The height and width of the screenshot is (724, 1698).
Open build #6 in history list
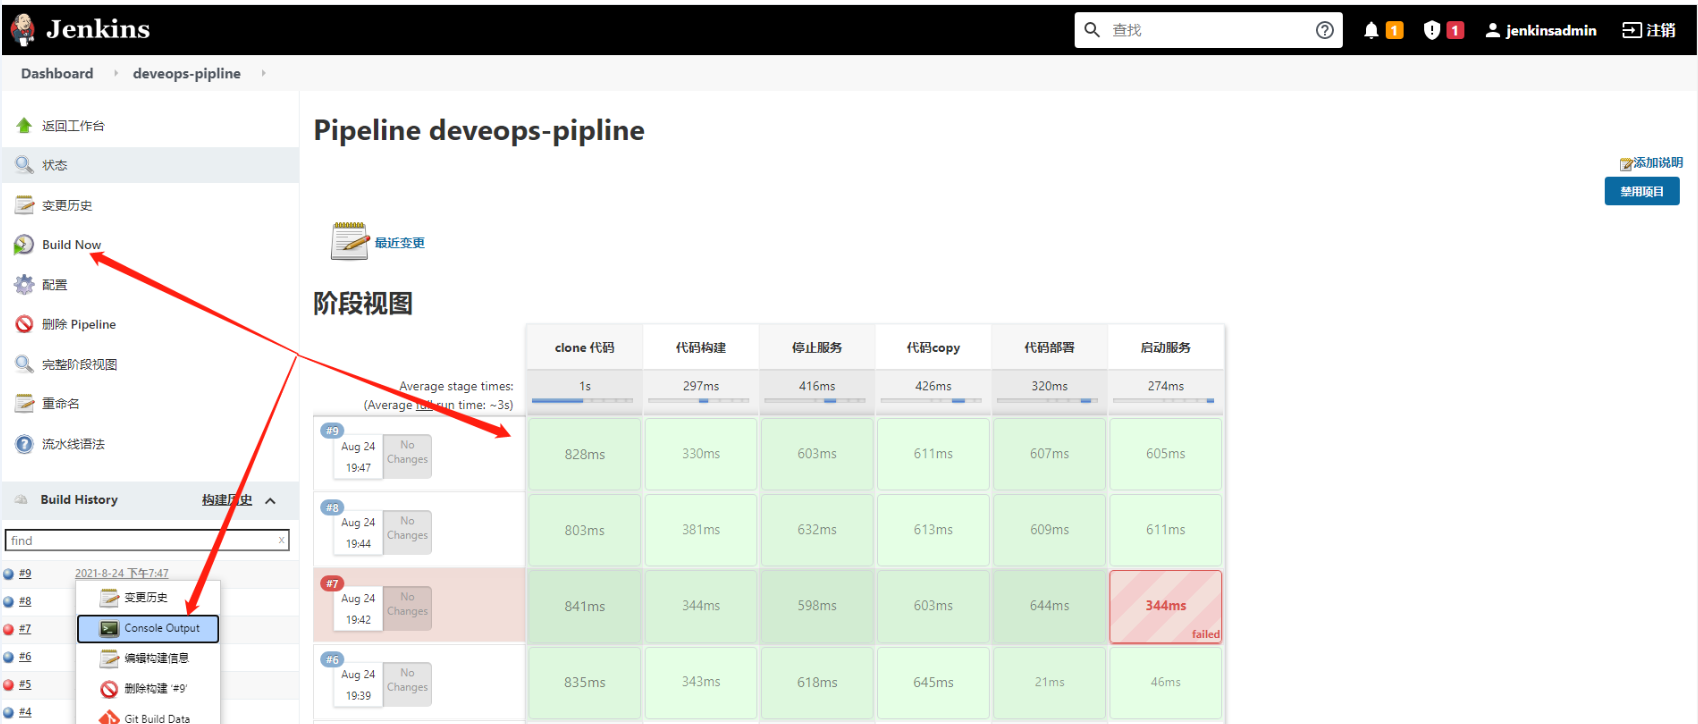[x=25, y=657]
